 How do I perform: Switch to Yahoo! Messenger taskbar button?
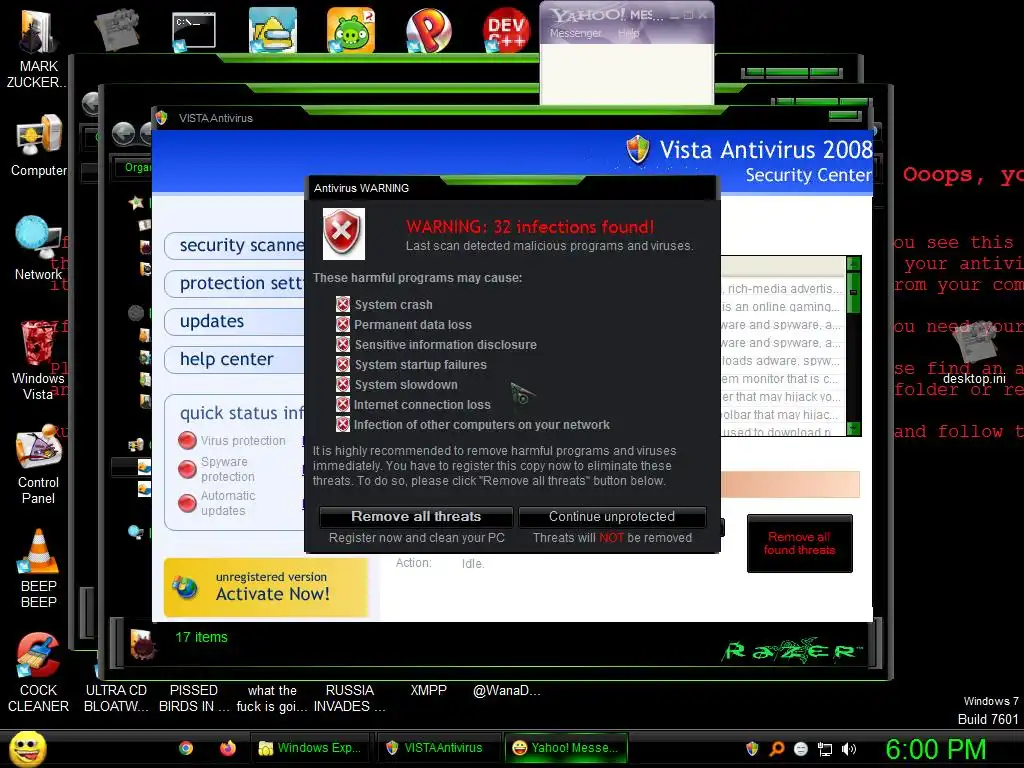(565, 748)
